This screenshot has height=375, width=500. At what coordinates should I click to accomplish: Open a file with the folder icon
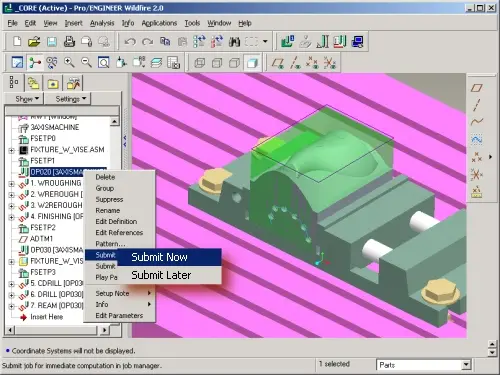34,42
